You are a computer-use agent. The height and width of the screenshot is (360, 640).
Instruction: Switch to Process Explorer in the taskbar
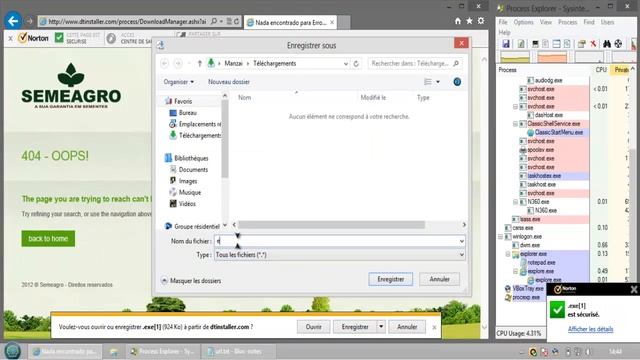(x=162, y=351)
